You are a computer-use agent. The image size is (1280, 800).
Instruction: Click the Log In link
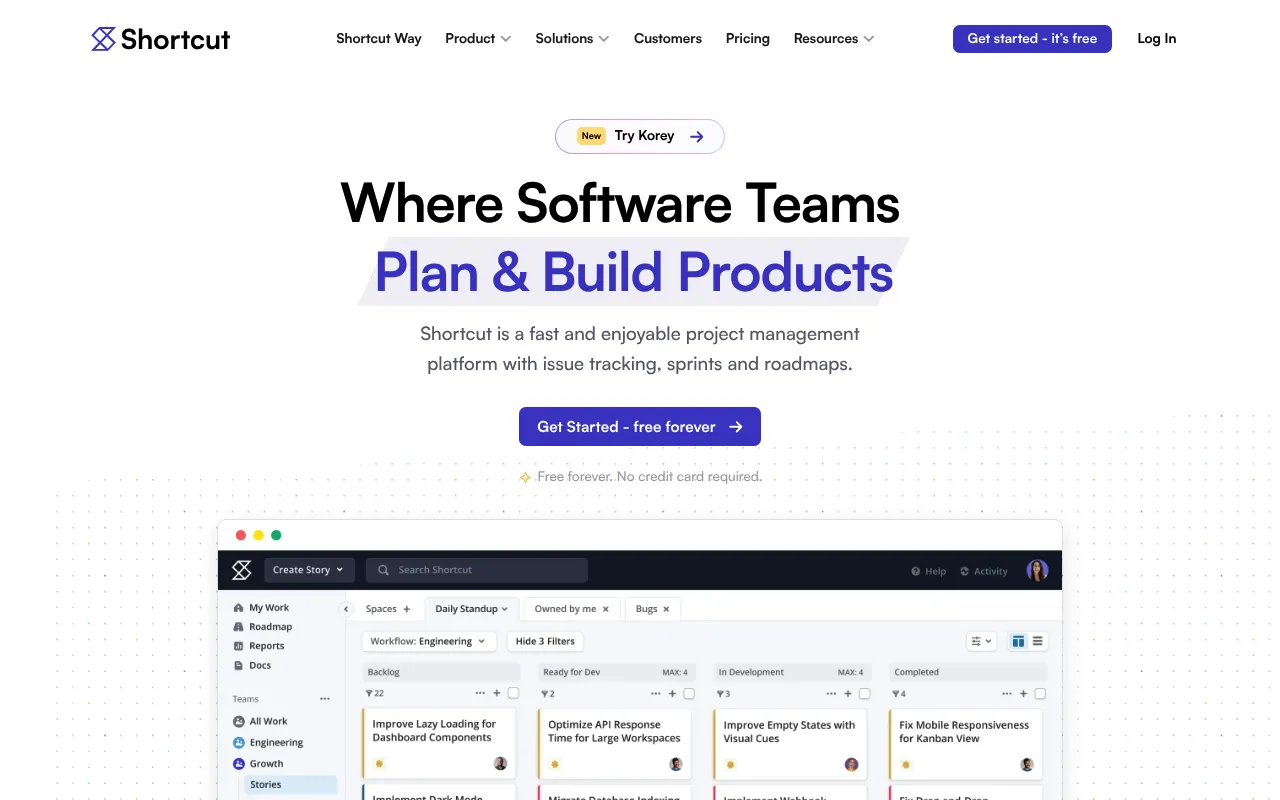click(x=1157, y=39)
